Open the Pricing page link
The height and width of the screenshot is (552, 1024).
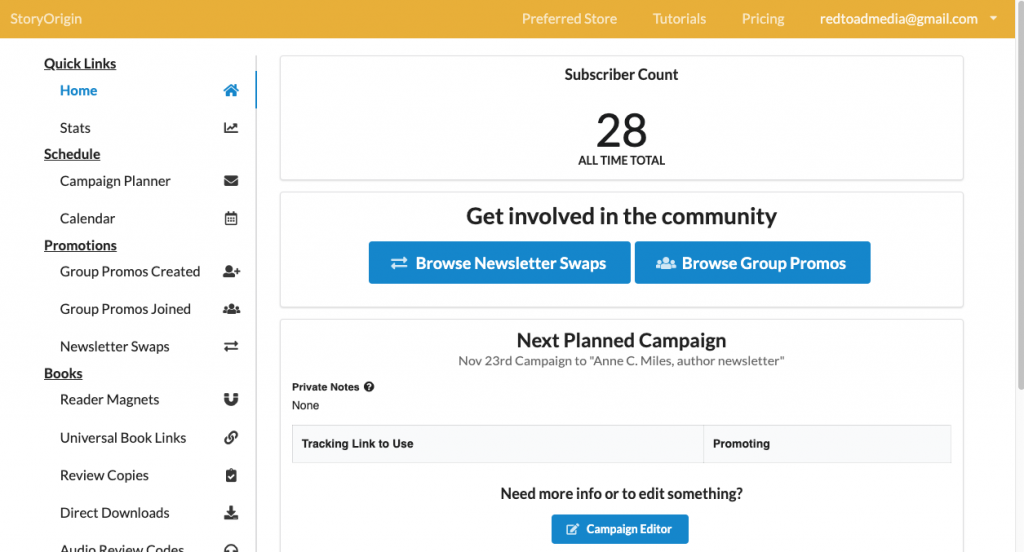[x=763, y=19]
